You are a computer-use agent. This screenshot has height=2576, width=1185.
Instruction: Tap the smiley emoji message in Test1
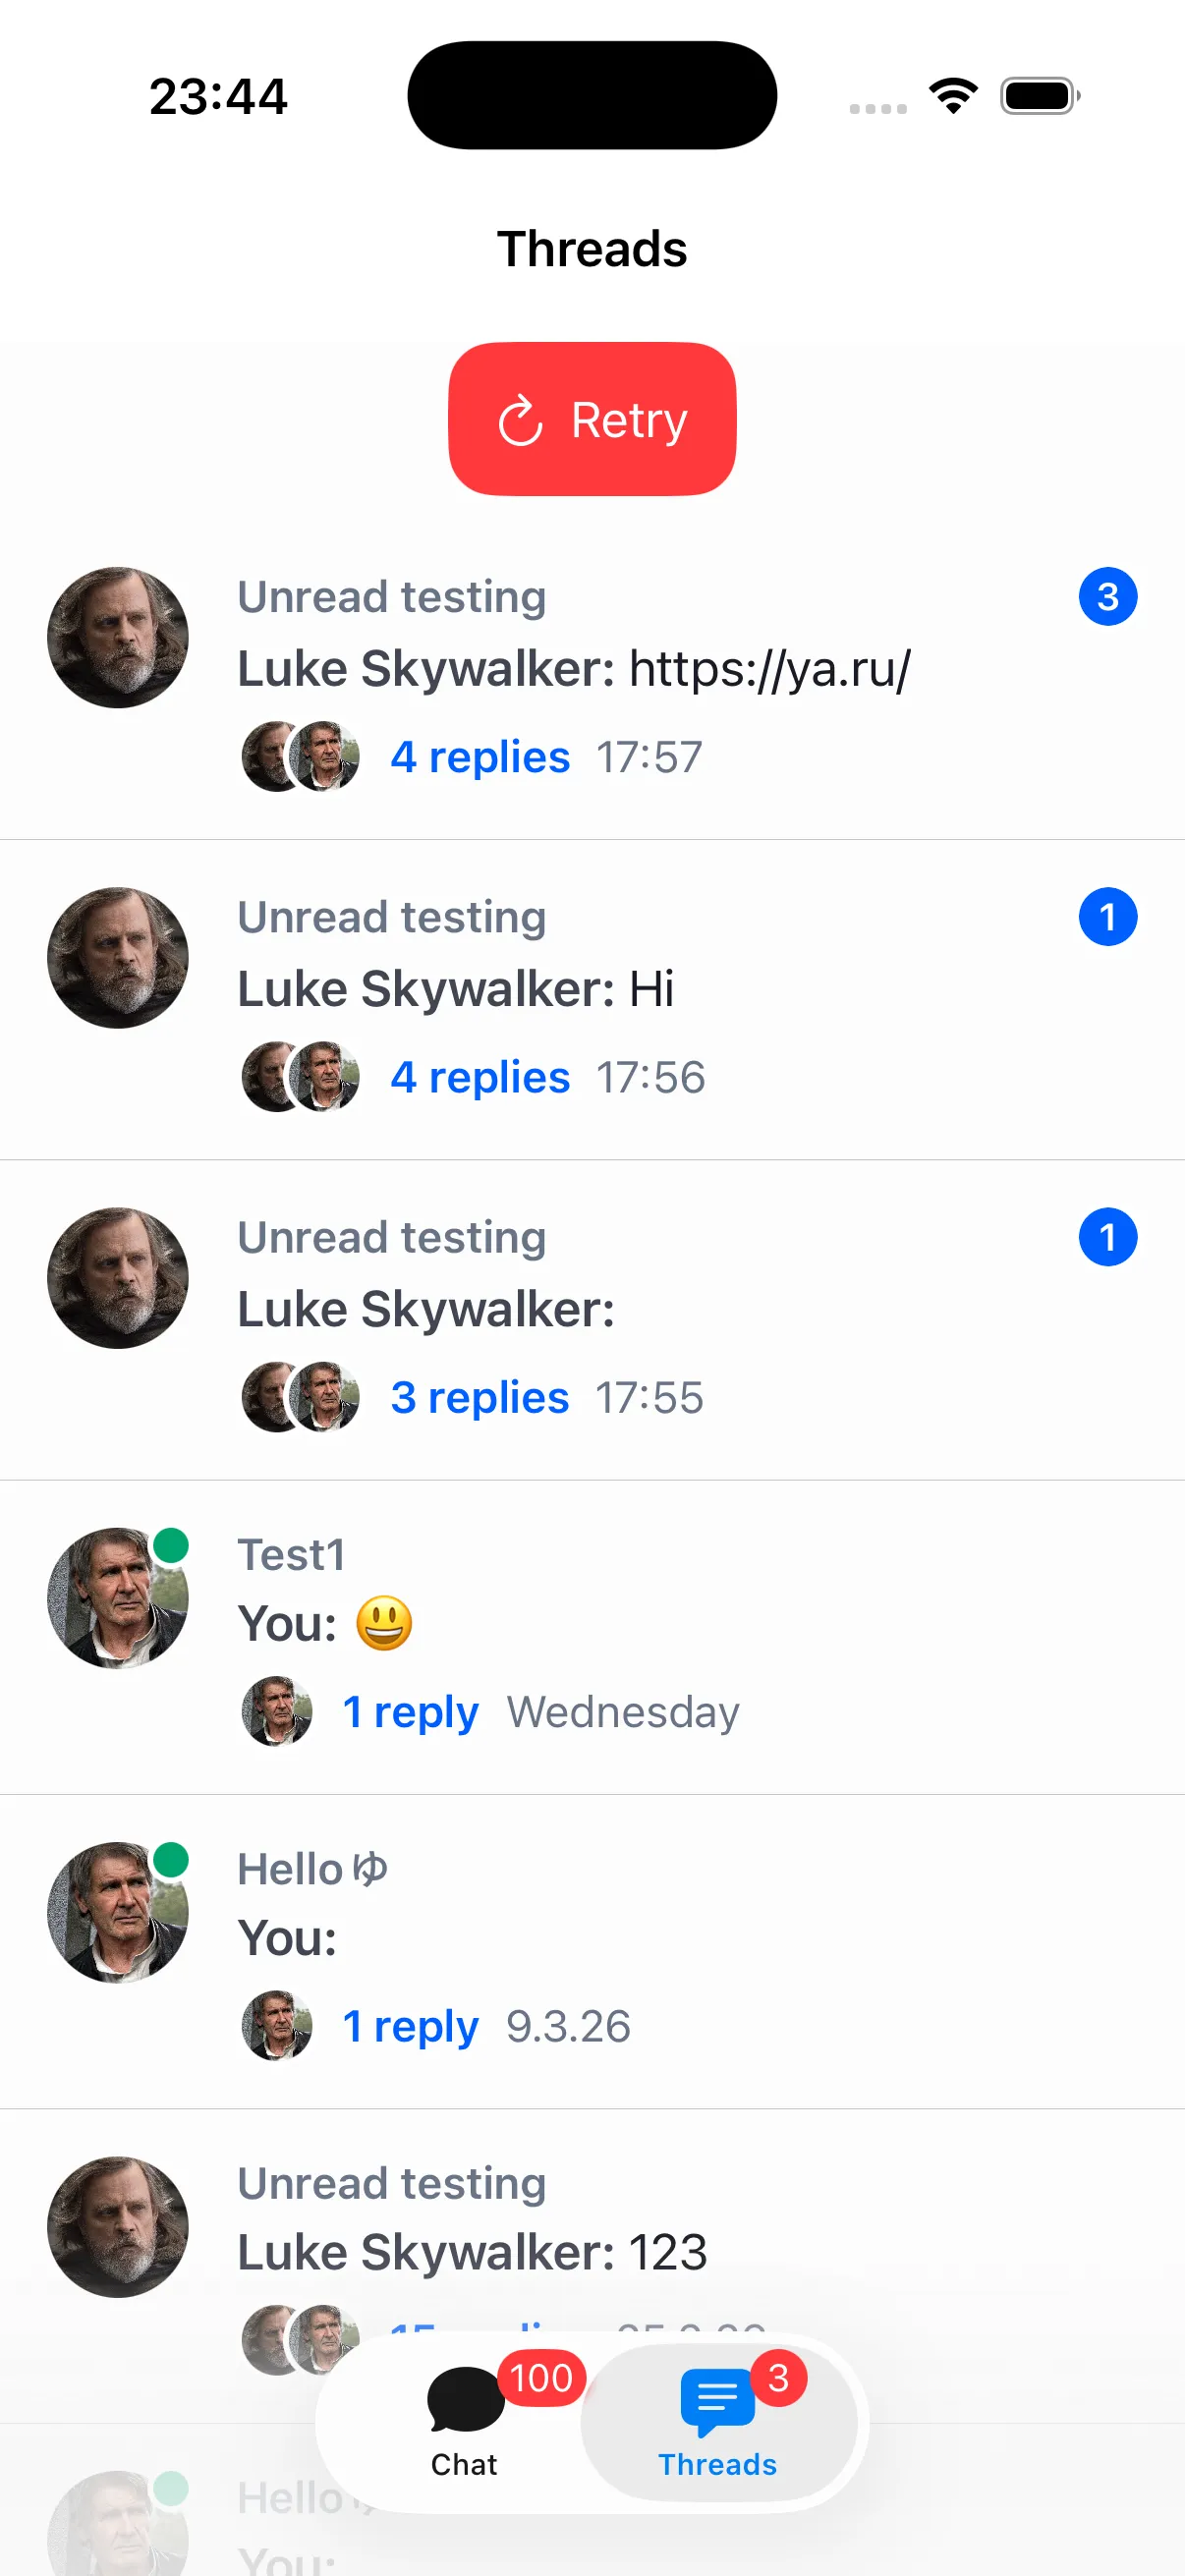click(x=384, y=1623)
